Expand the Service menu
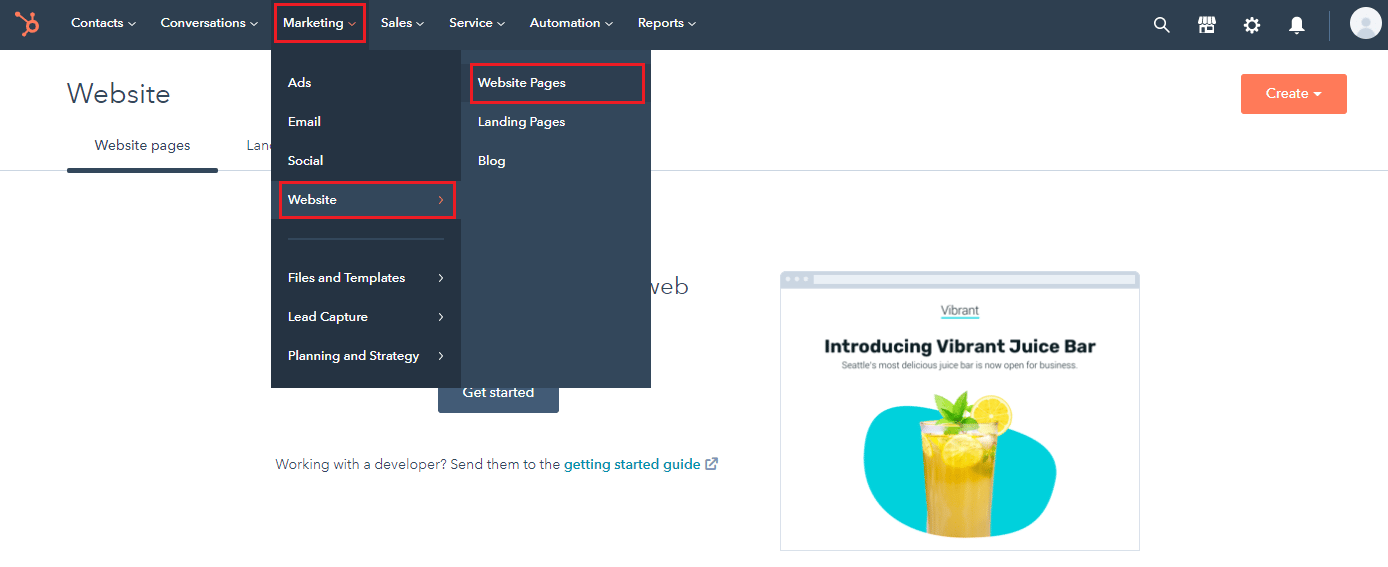This screenshot has height=567, width=1388. click(477, 23)
